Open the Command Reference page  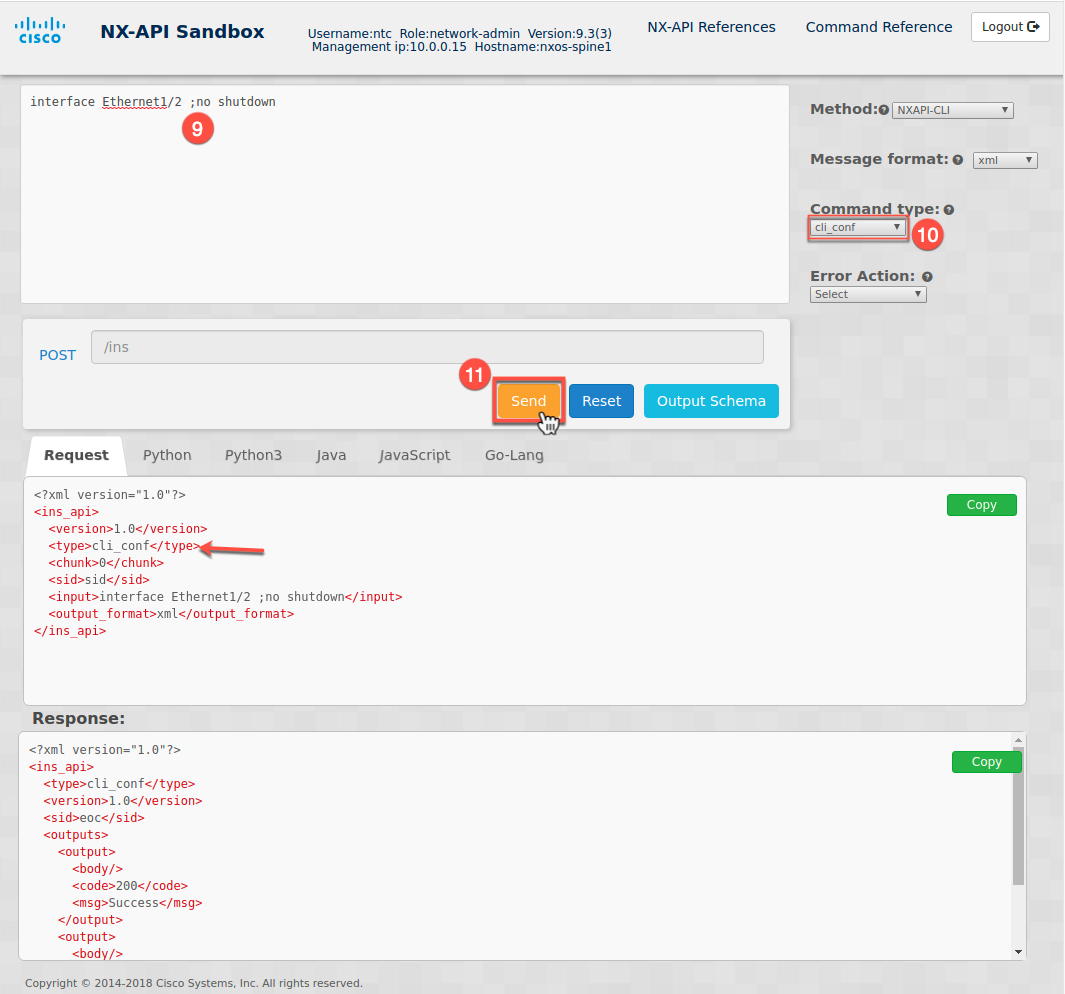878,27
